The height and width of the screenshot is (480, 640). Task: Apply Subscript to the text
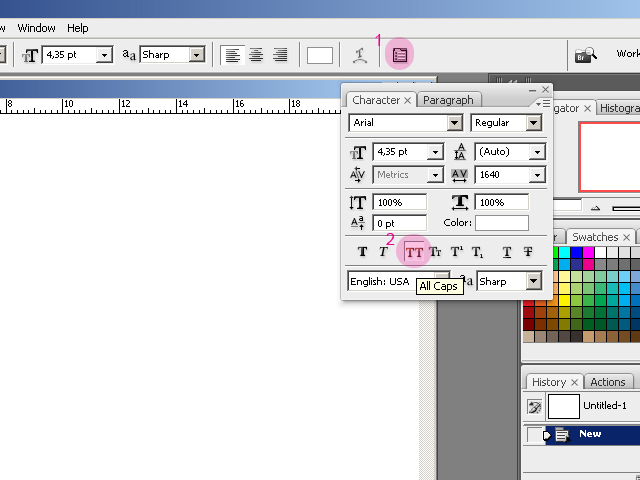click(477, 253)
